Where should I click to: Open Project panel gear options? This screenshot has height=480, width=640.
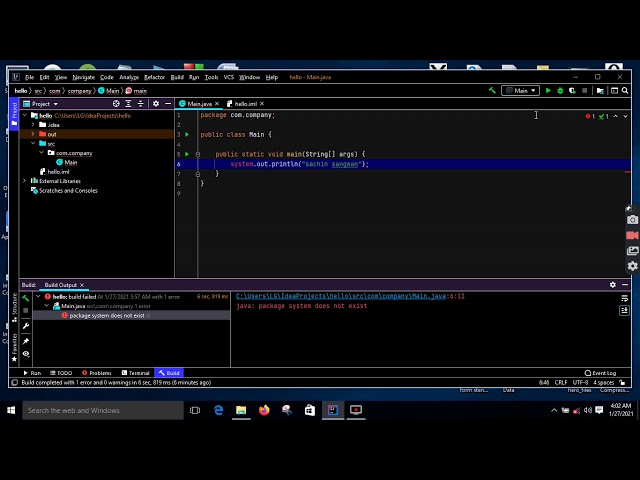[156, 104]
